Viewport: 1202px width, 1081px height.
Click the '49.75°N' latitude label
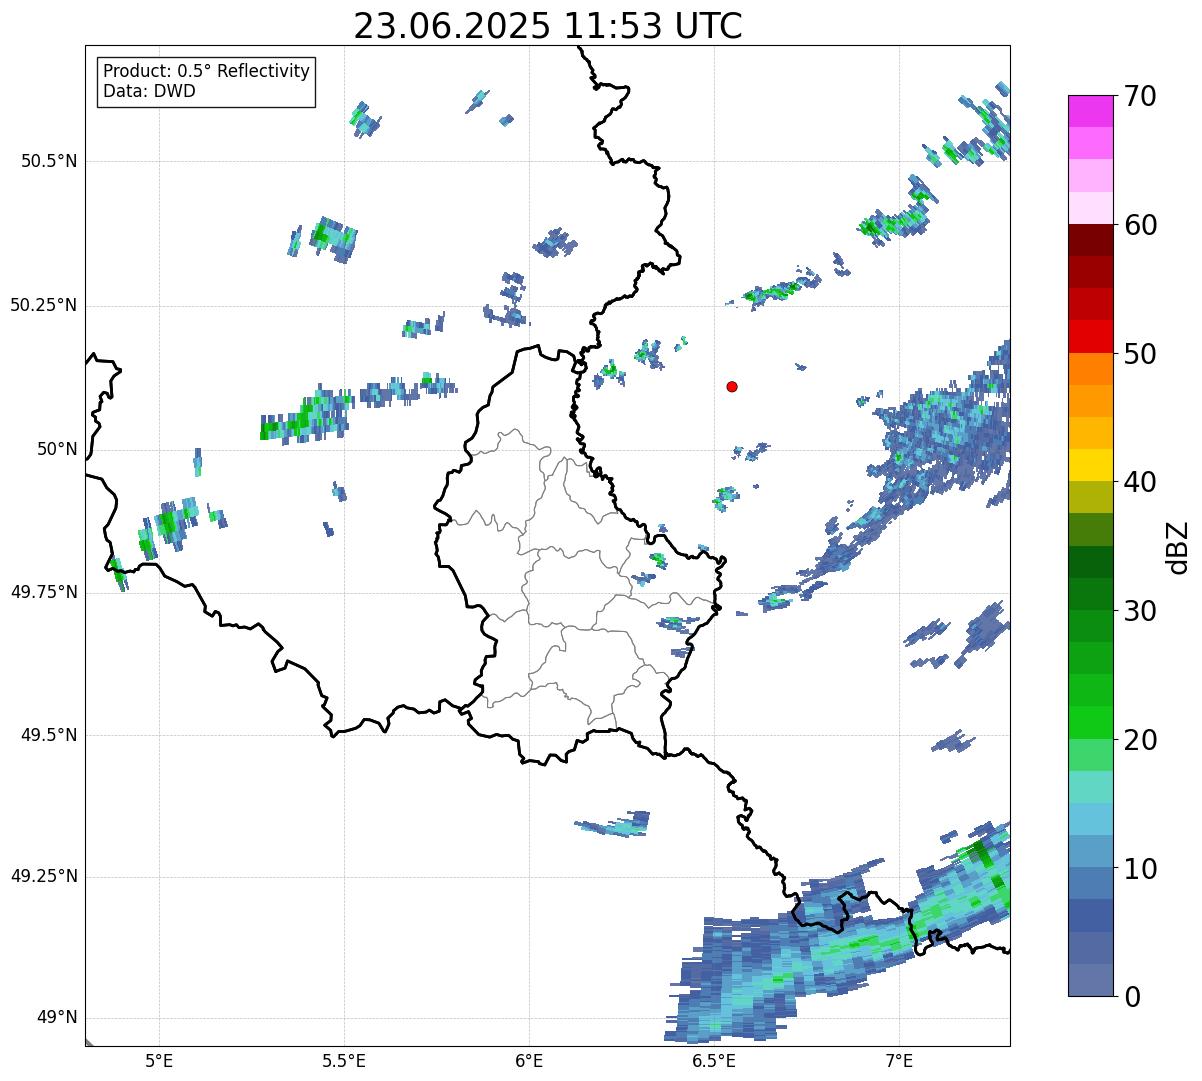click(x=44, y=592)
